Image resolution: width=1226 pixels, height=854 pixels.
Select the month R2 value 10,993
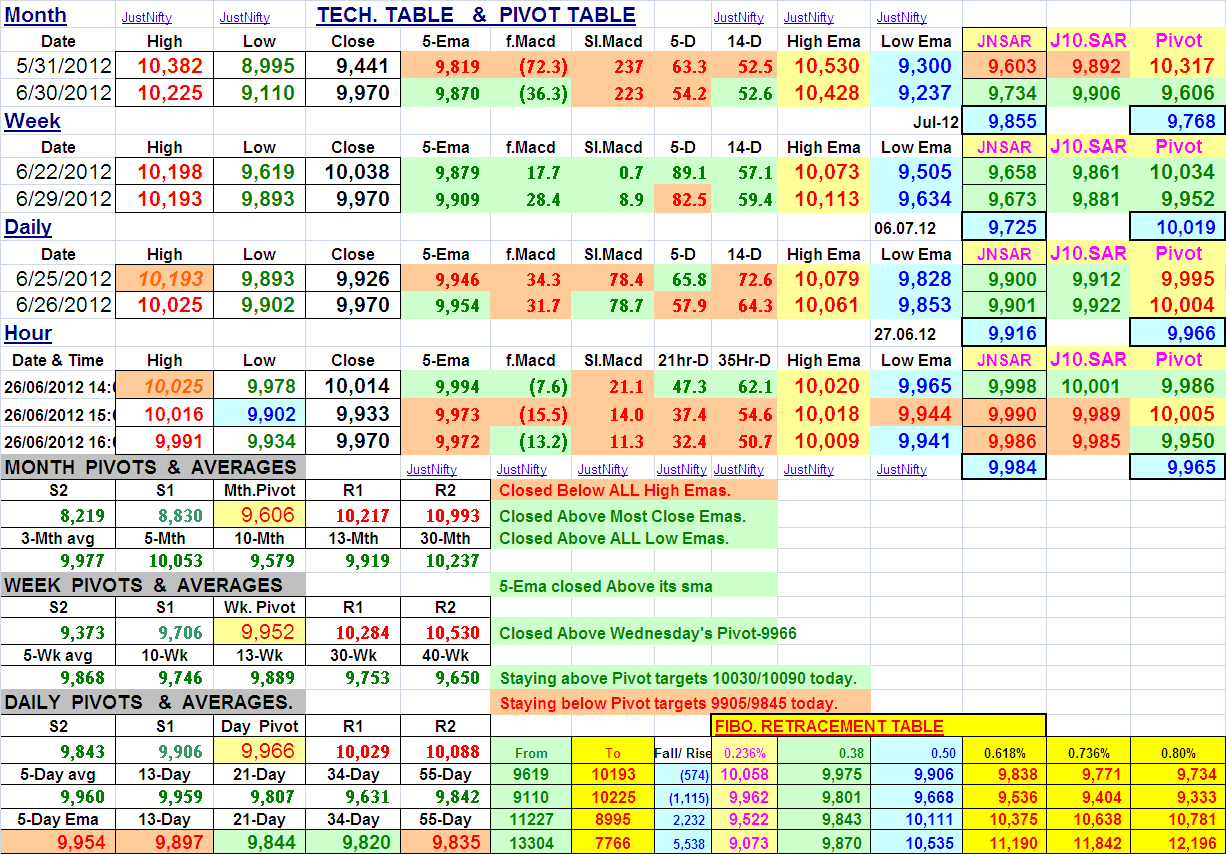(x=445, y=515)
